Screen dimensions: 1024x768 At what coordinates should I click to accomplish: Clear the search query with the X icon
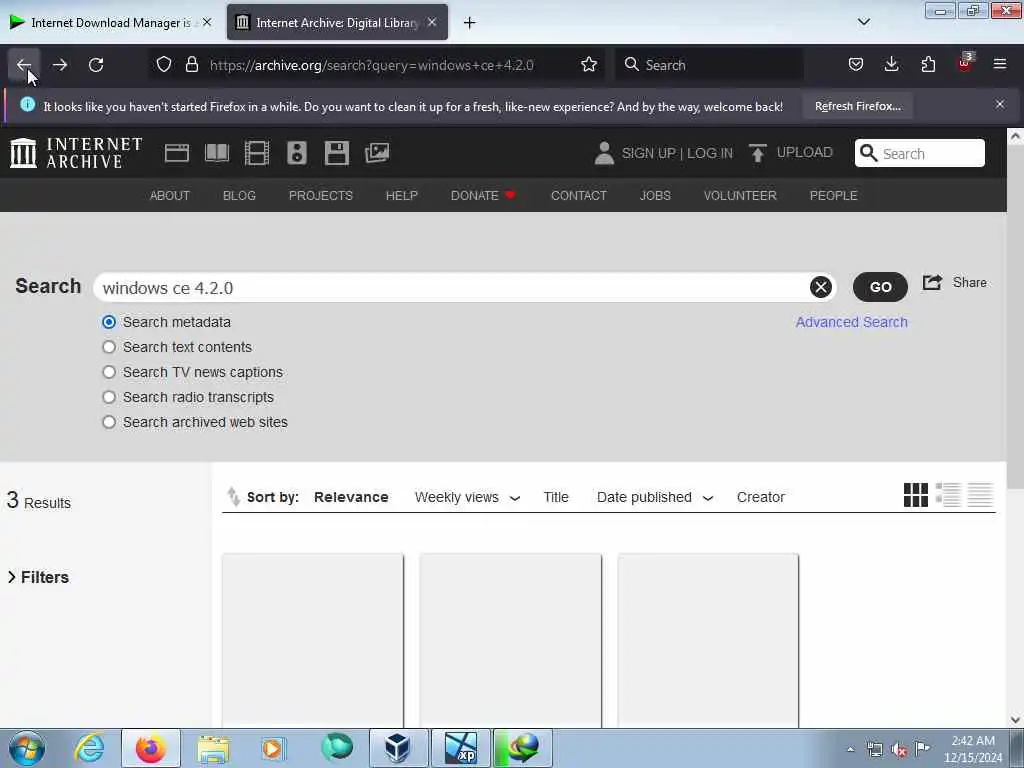821,287
